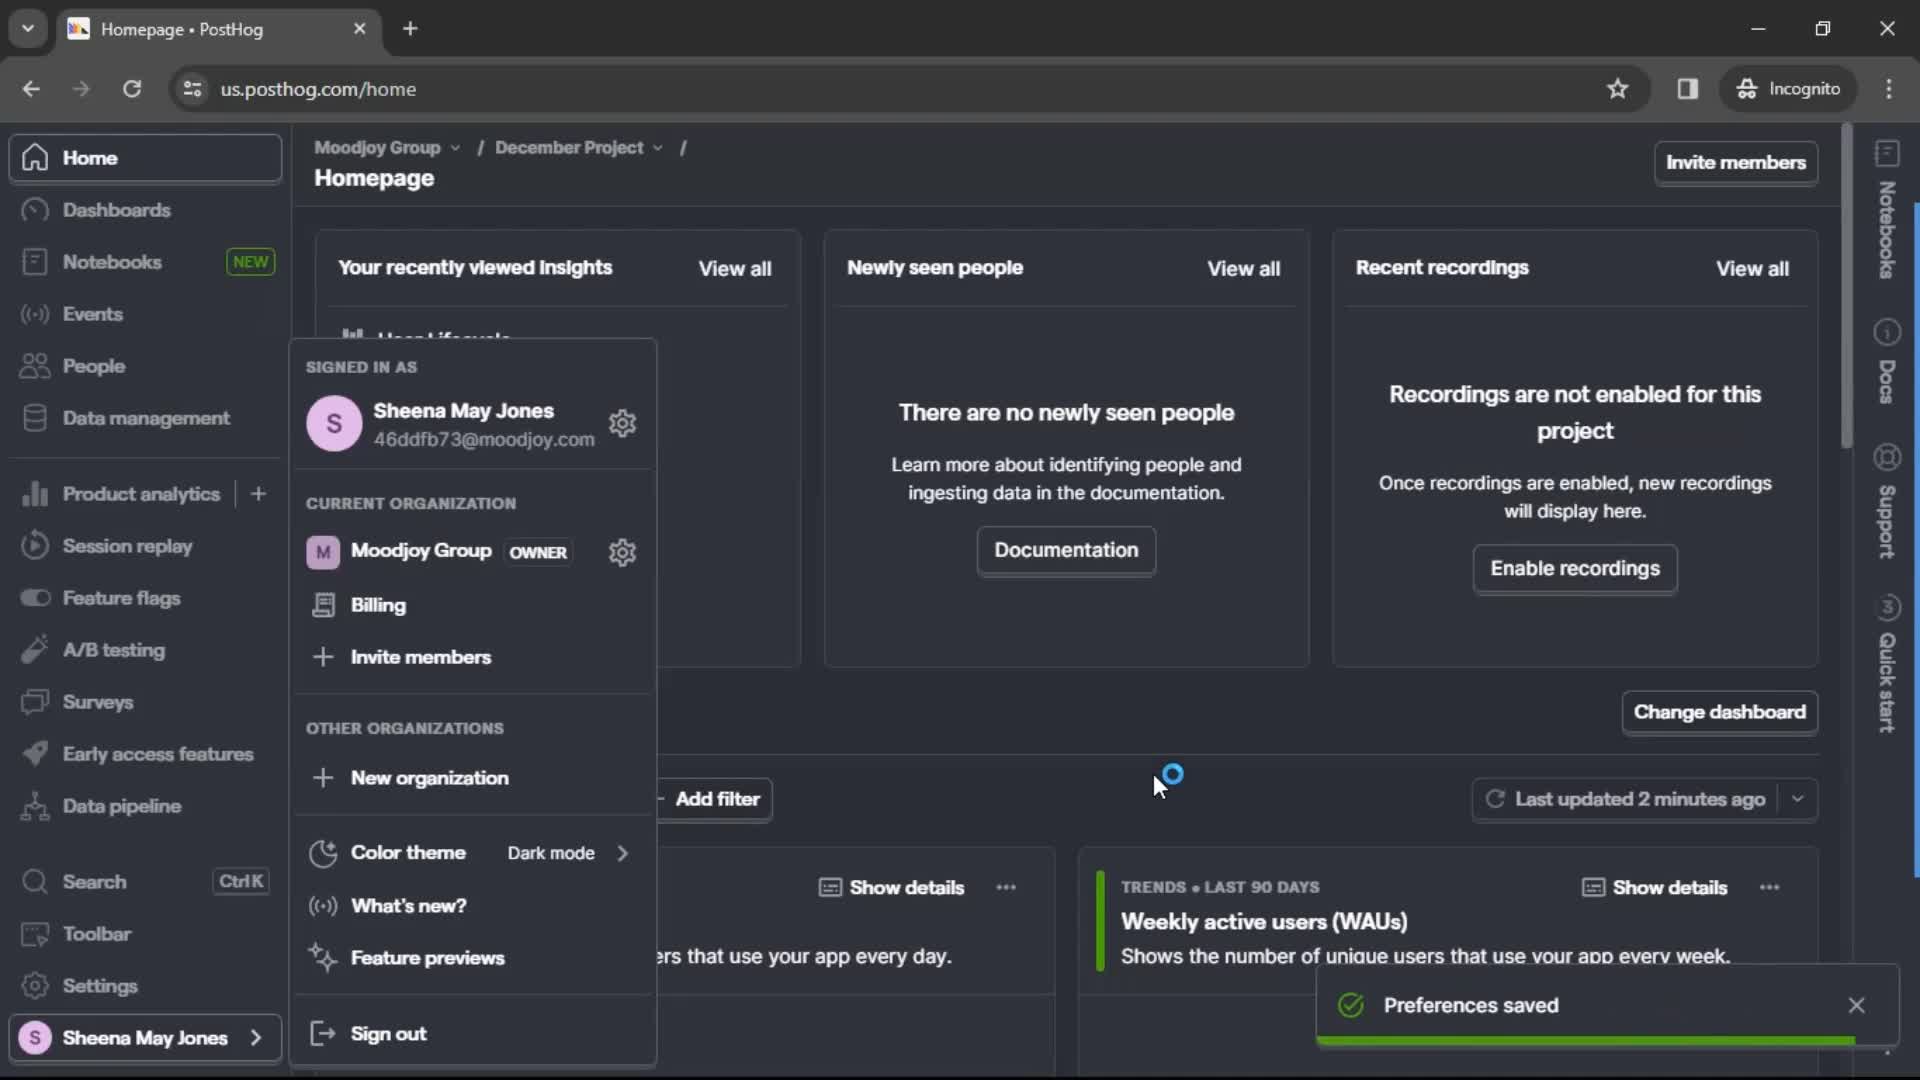Open user account settings gear
1920x1080 pixels.
tap(622, 421)
